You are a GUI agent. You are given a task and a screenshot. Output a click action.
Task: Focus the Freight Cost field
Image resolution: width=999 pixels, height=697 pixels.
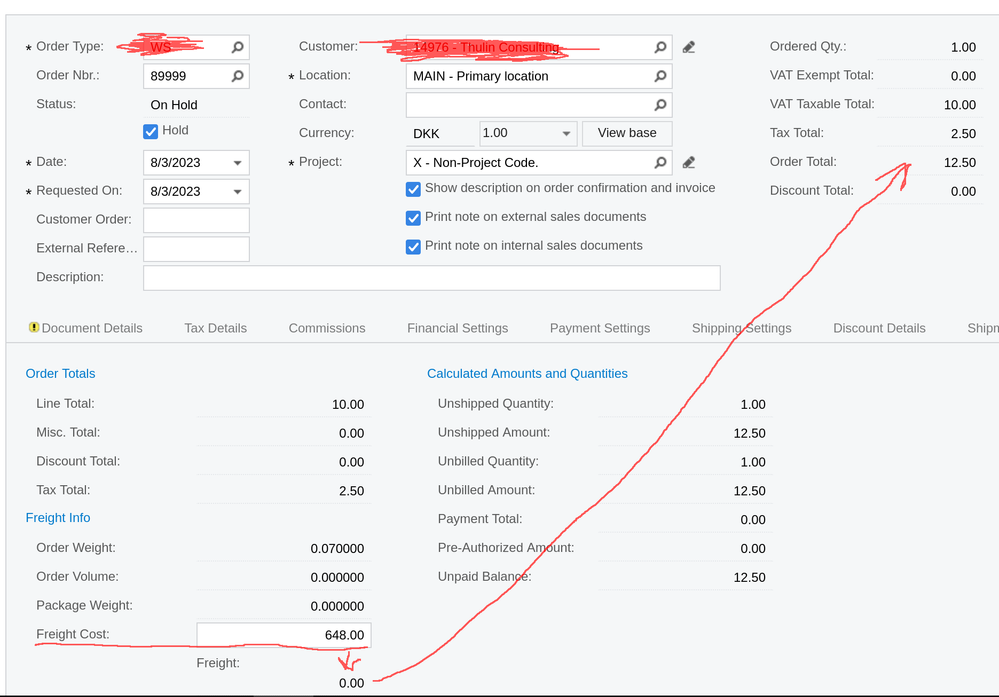pyautogui.click(x=284, y=635)
